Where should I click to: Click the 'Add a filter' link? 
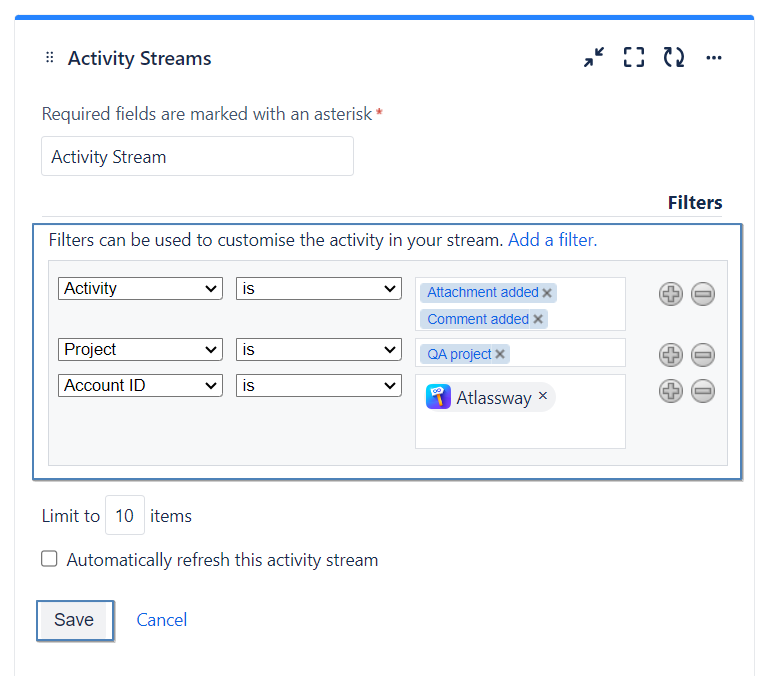pos(553,240)
